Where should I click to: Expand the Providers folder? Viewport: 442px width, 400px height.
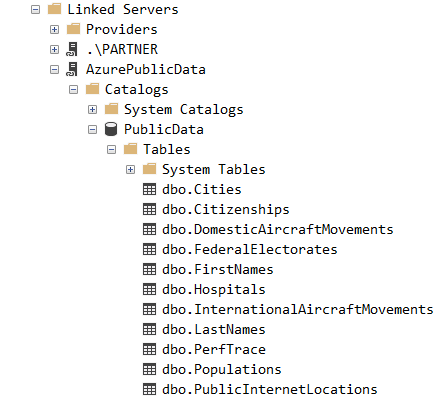click(54, 30)
